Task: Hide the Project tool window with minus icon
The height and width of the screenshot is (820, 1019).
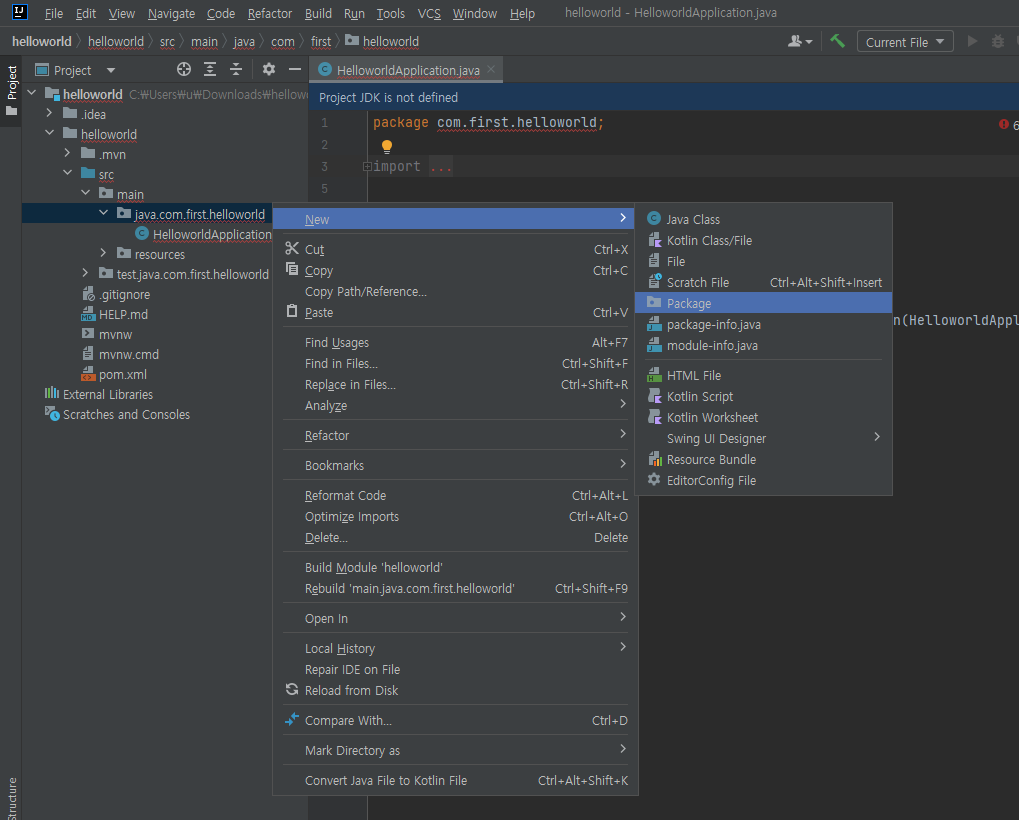Action: click(294, 70)
